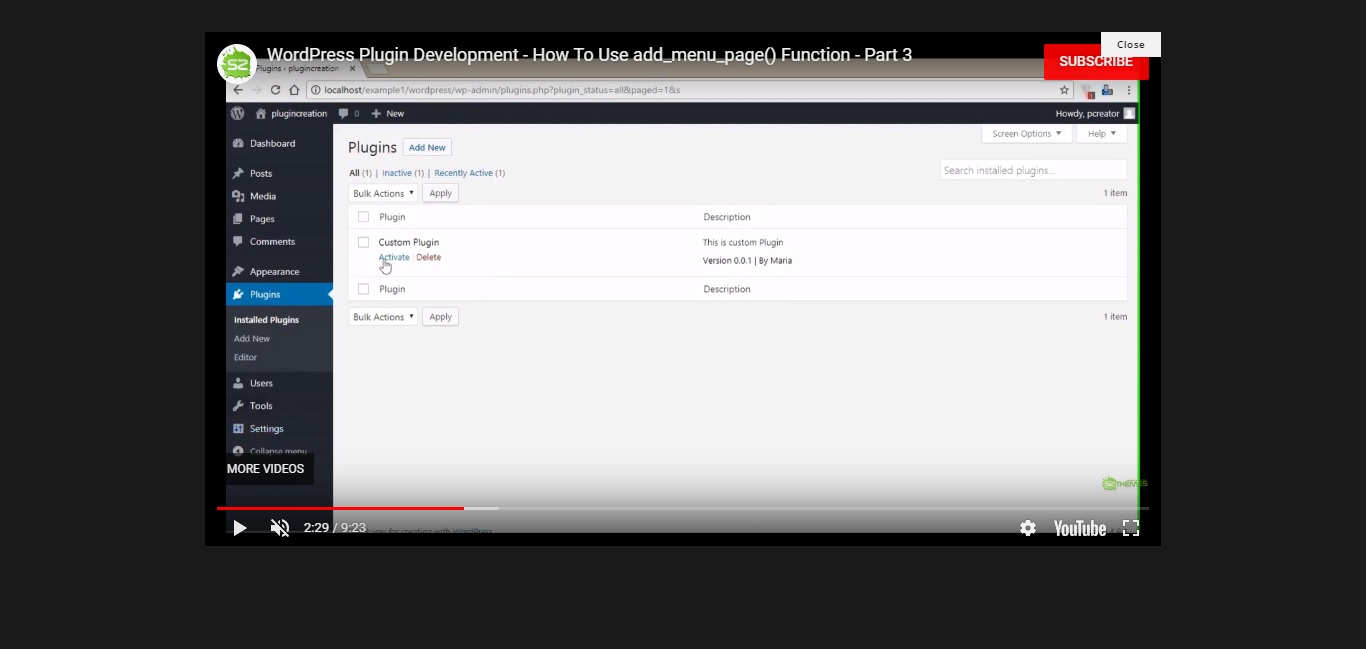The width and height of the screenshot is (1366, 649).
Task: Click the Custom Plugin name
Action: 408,243
